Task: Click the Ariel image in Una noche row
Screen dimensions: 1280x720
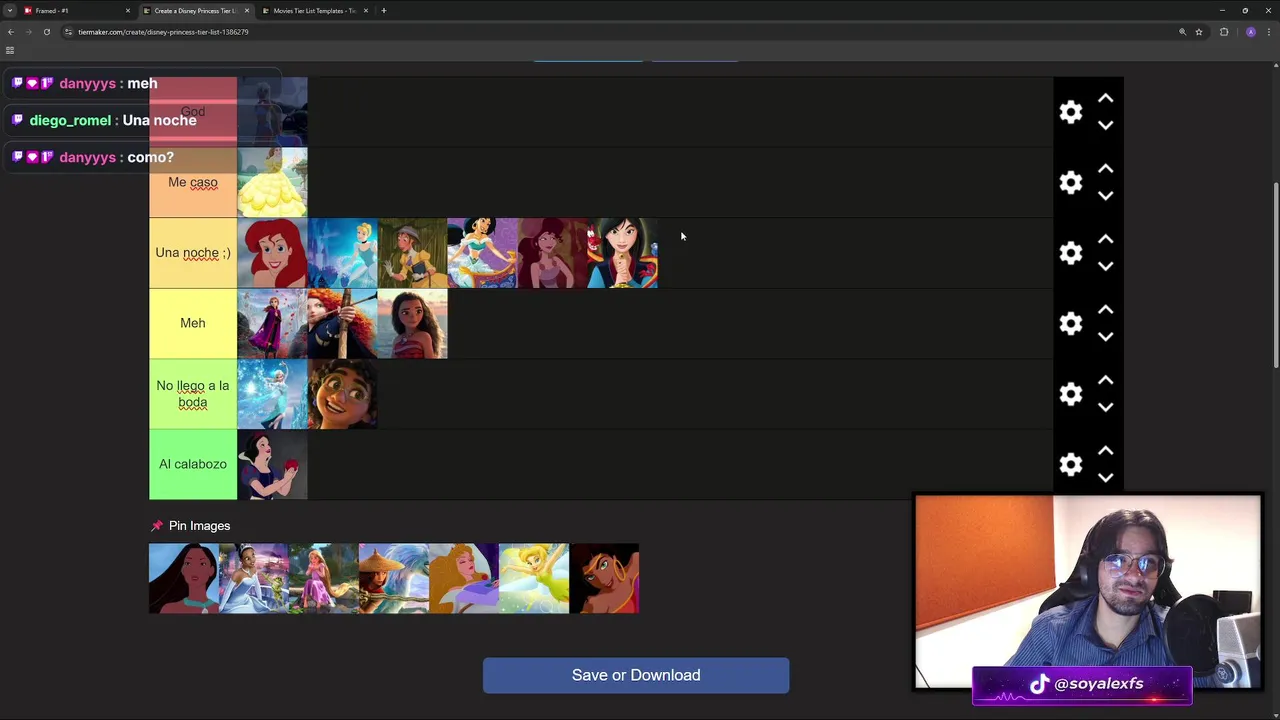Action: pyautogui.click(x=272, y=253)
